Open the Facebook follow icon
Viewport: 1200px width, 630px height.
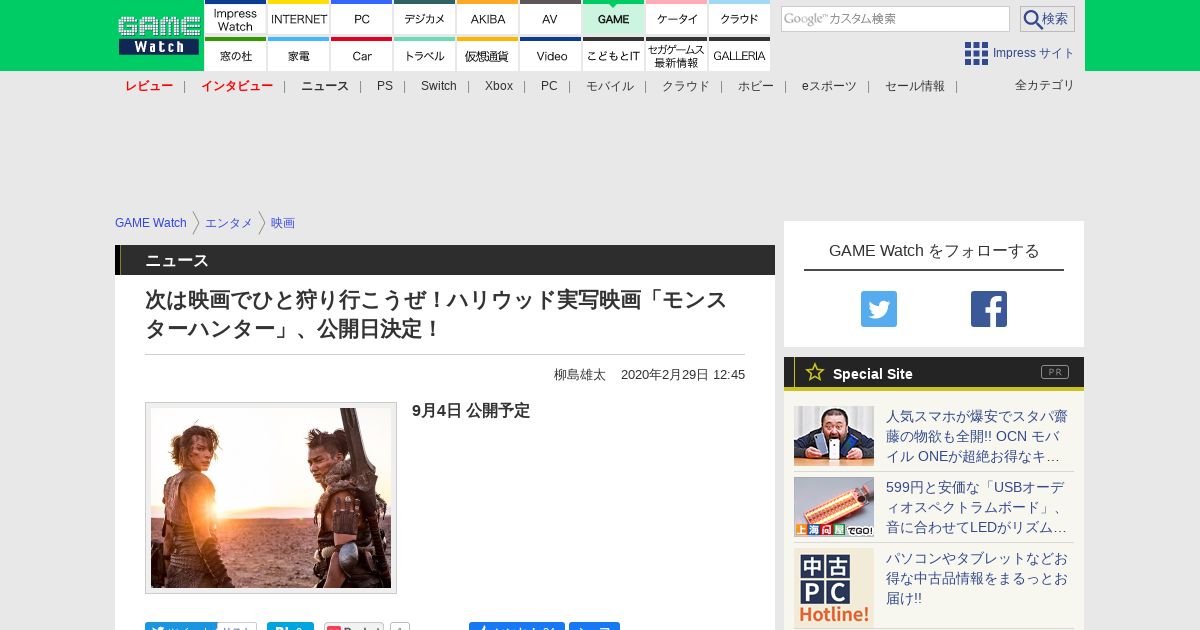point(989,309)
